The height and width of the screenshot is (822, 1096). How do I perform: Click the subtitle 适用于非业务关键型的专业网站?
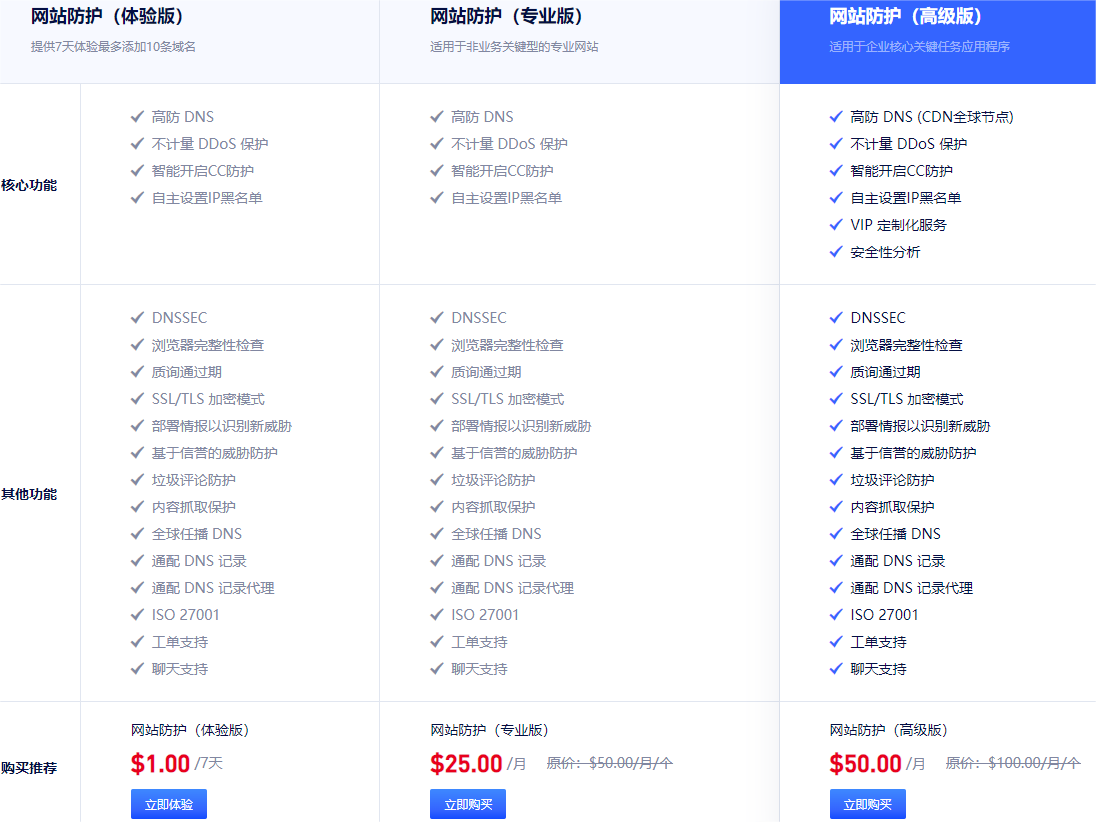point(514,47)
